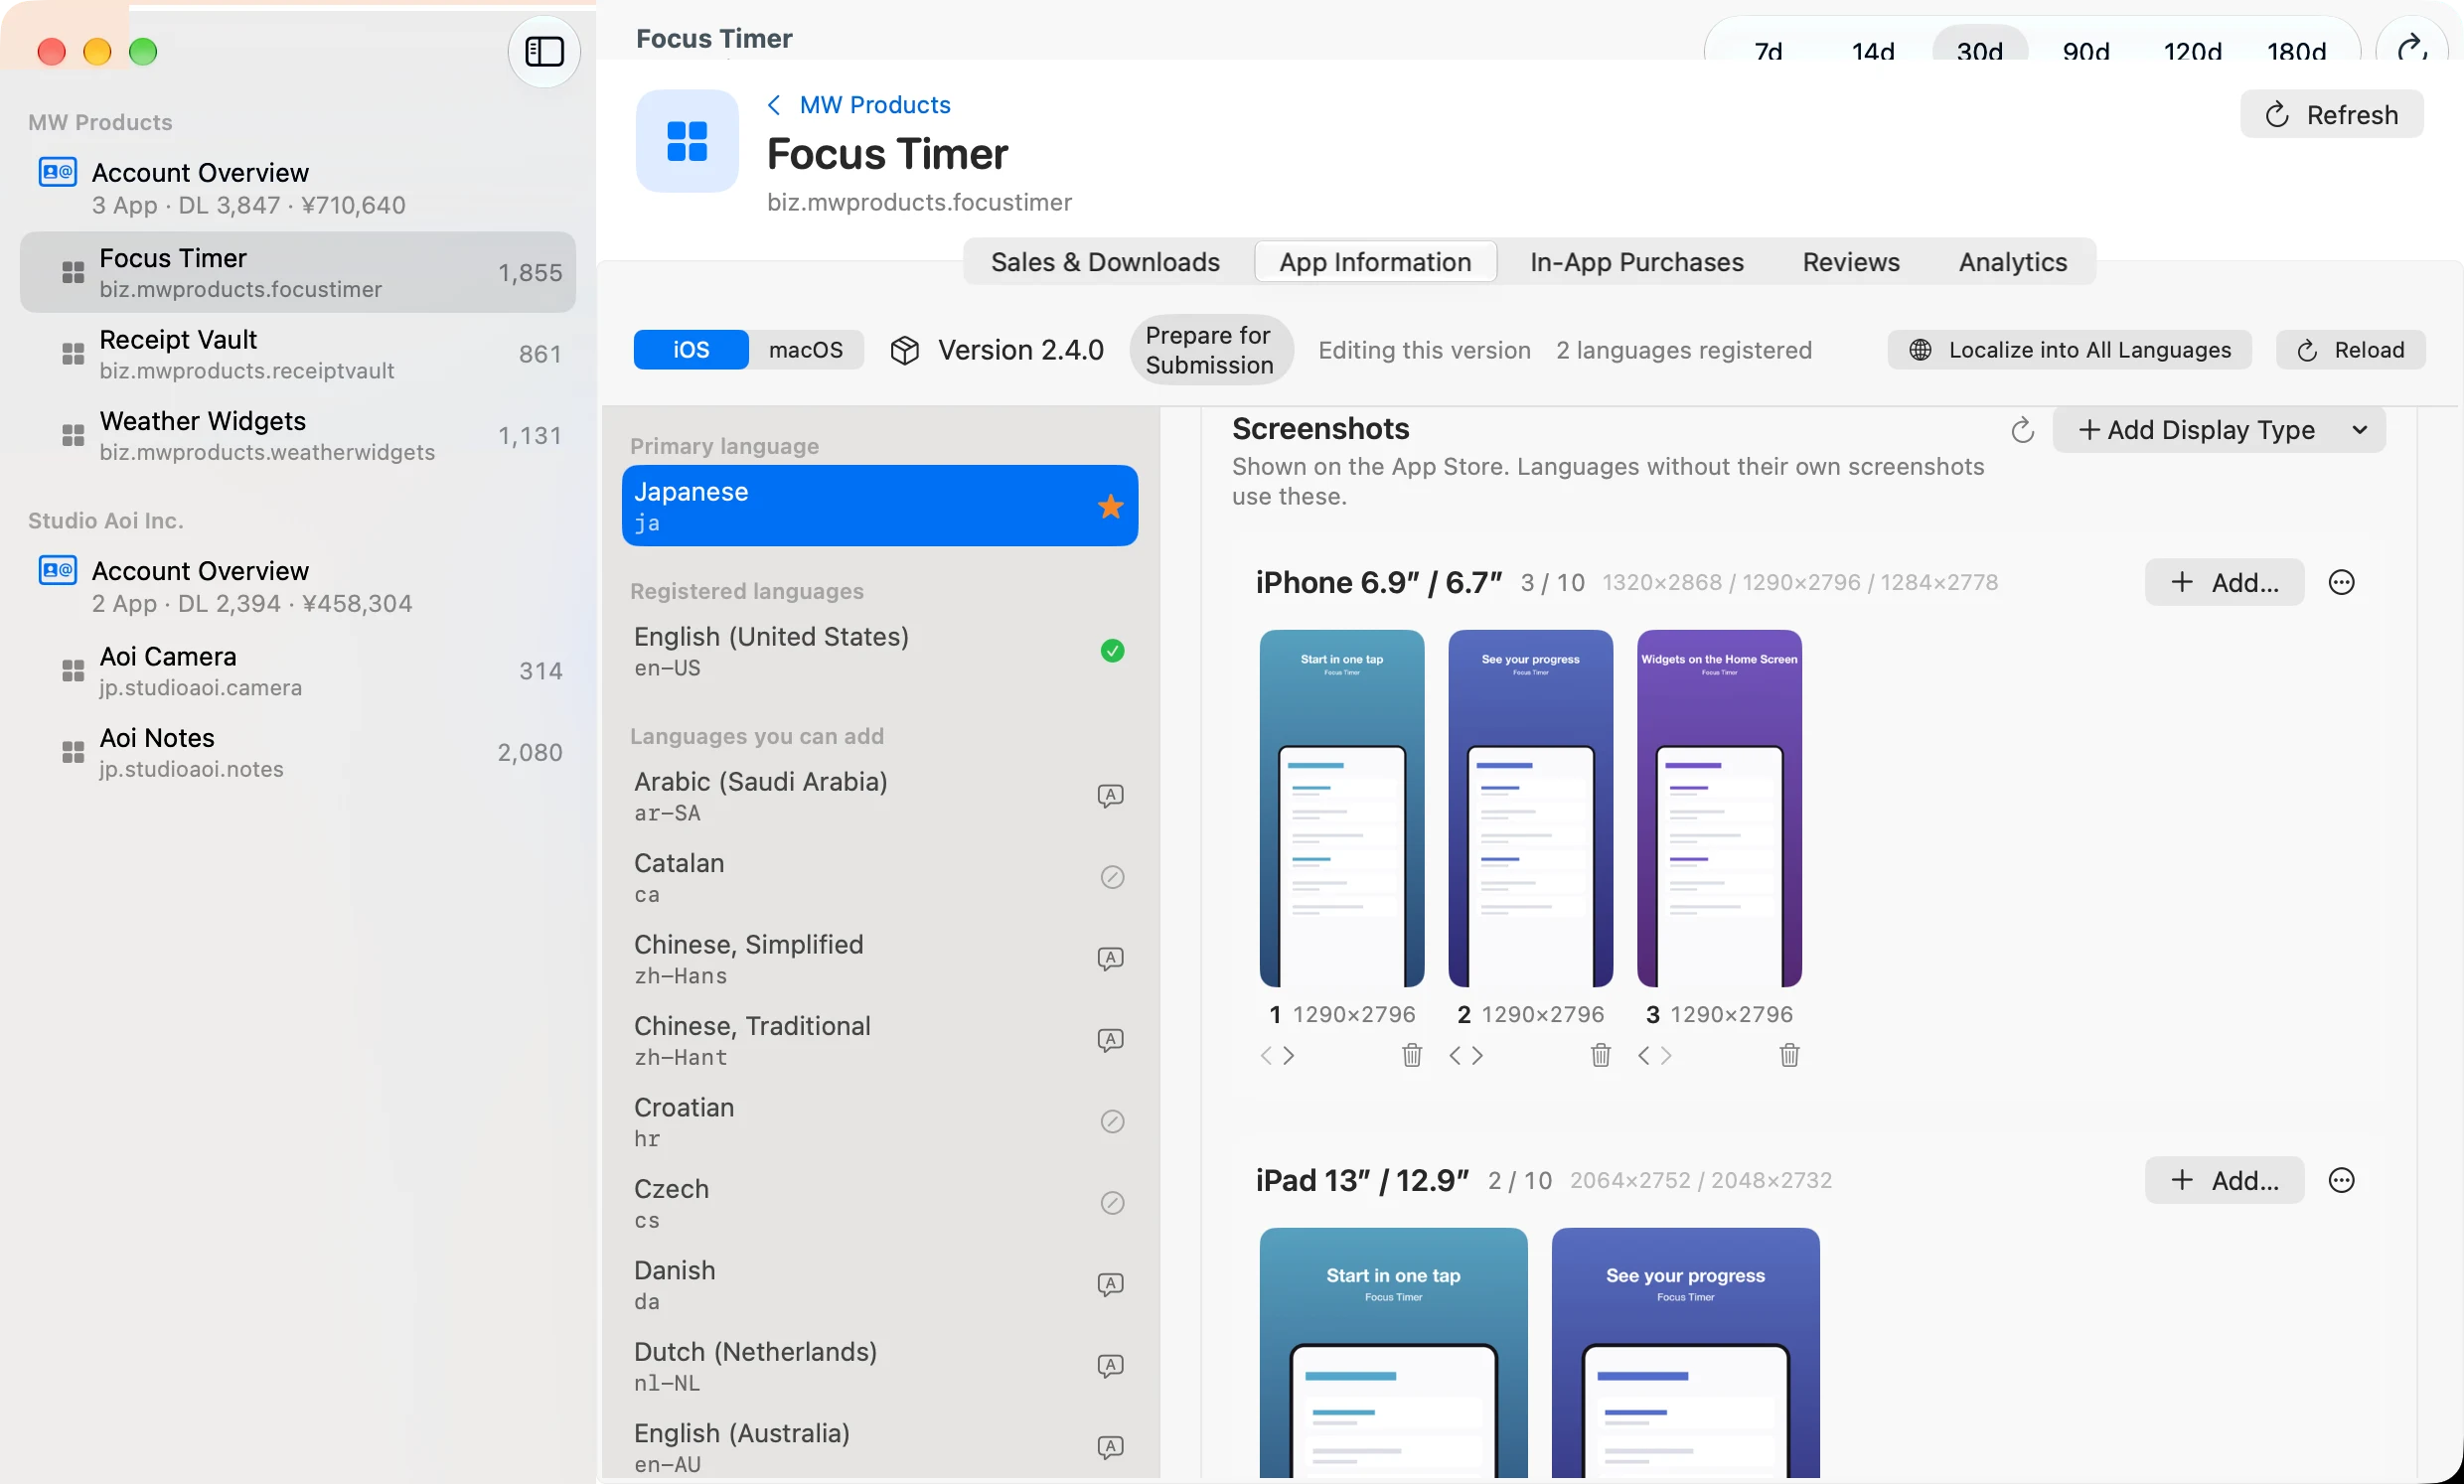Click the auto-translate icon for Arabic (Saudi Arabia)
Viewport: 2464px width, 1484px height.
1111,797
